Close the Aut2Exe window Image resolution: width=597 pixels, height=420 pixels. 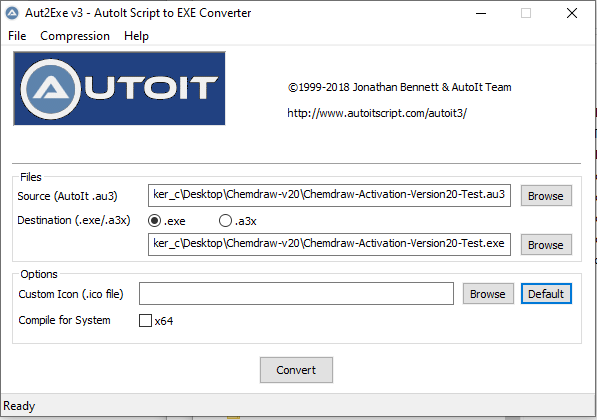[571, 13]
